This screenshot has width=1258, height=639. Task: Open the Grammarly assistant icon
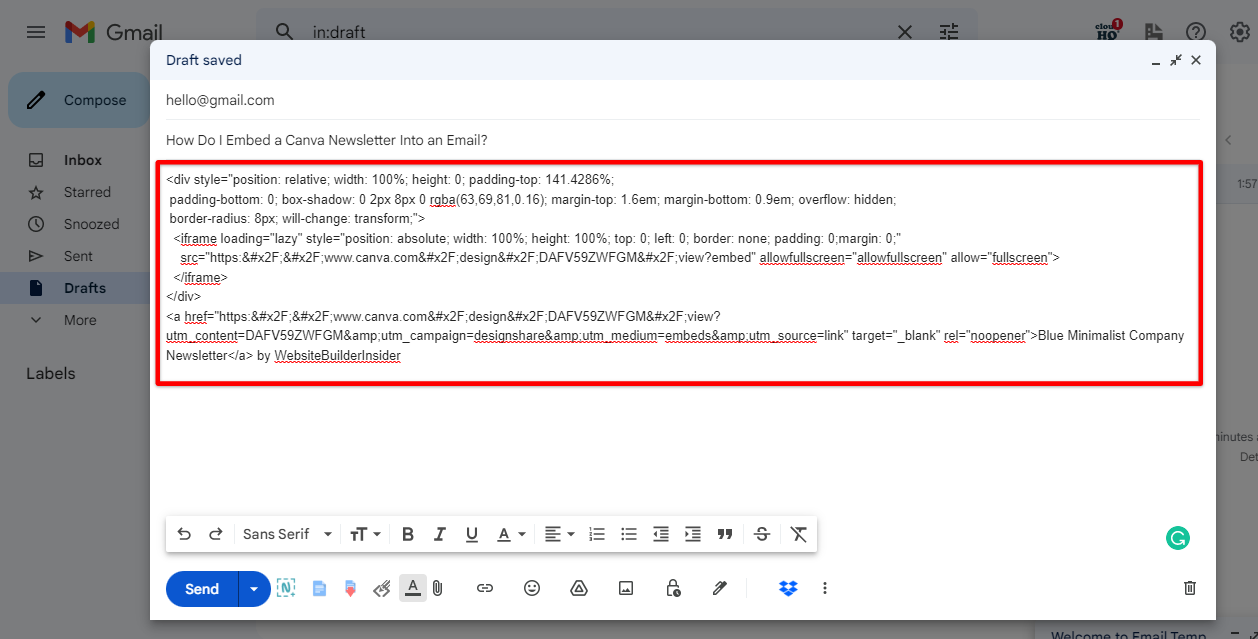pyautogui.click(x=1177, y=538)
